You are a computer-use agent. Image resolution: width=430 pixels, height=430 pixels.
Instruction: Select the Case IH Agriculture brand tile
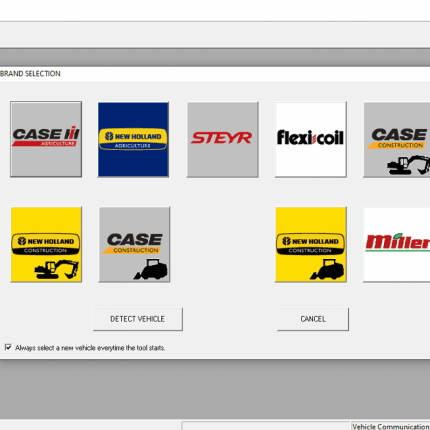tap(46, 139)
